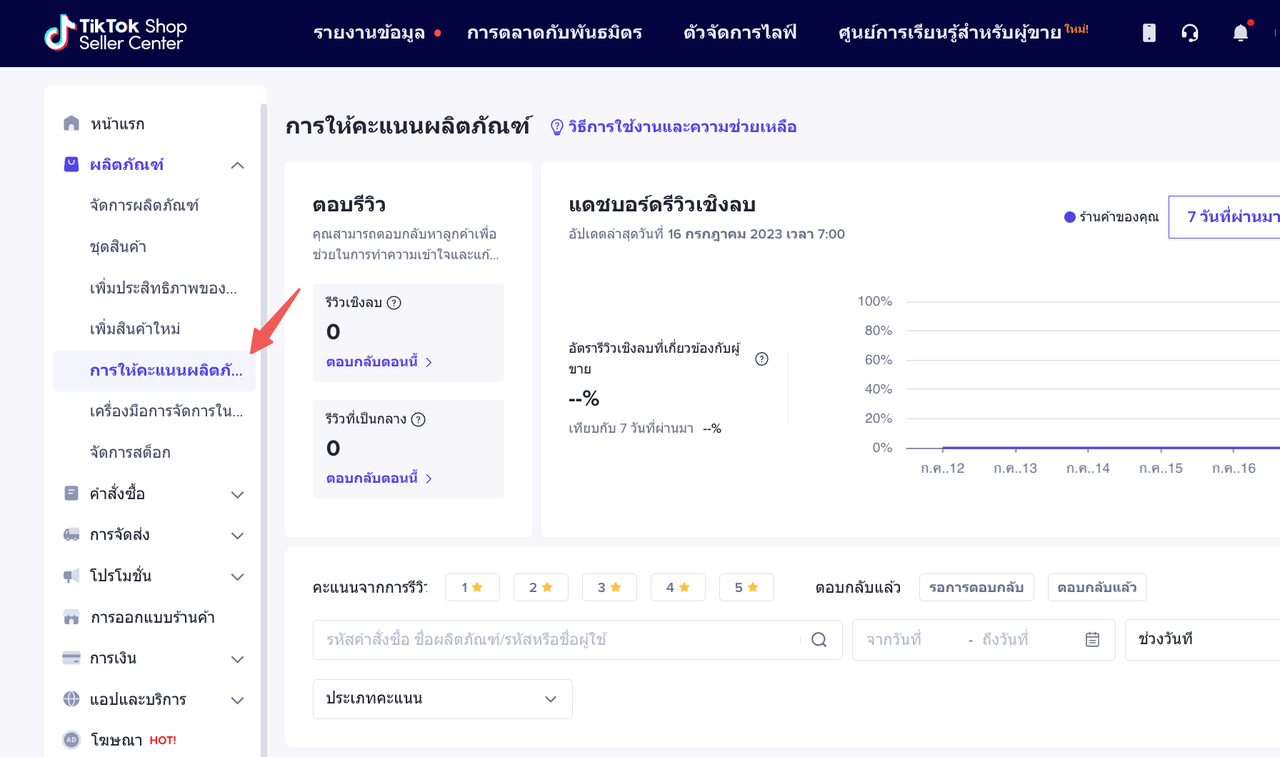Filter reviews by 1 star rating

click(x=472, y=588)
